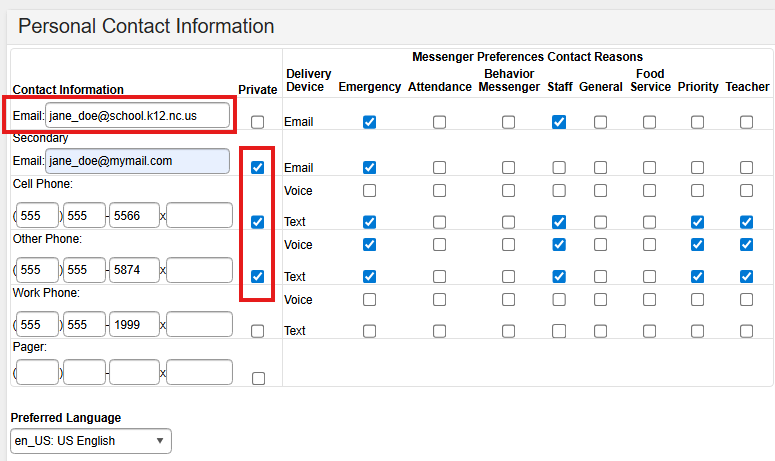Image resolution: width=775 pixels, height=461 pixels.
Task: Uncheck Private checkbox for Cell Phone
Action: (x=258, y=222)
